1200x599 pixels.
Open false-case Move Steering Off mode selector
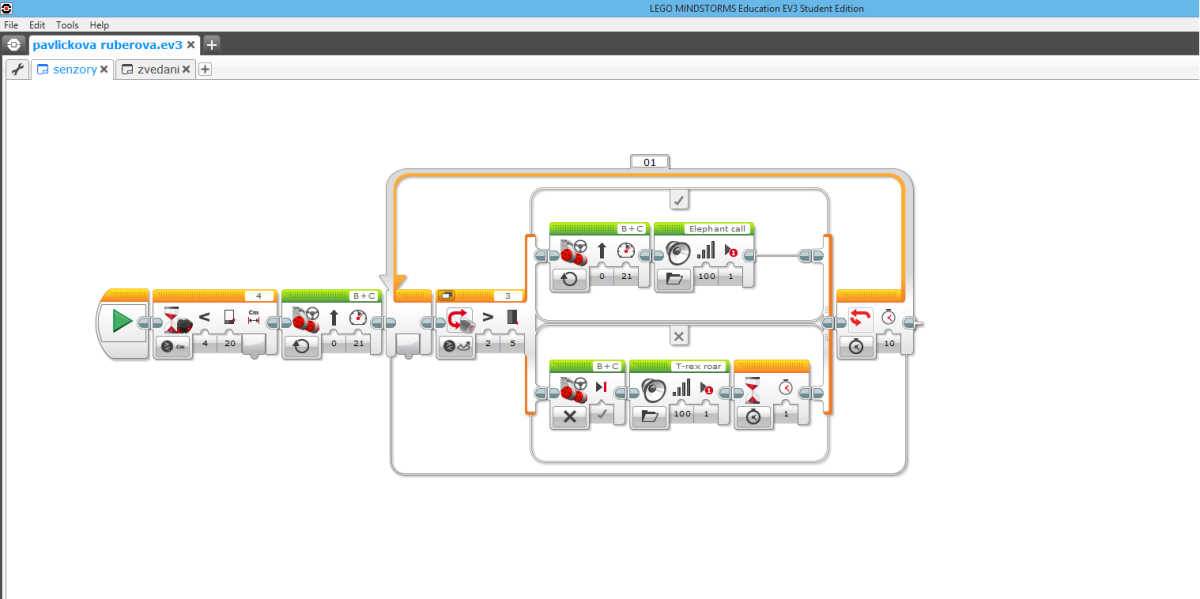click(x=570, y=416)
